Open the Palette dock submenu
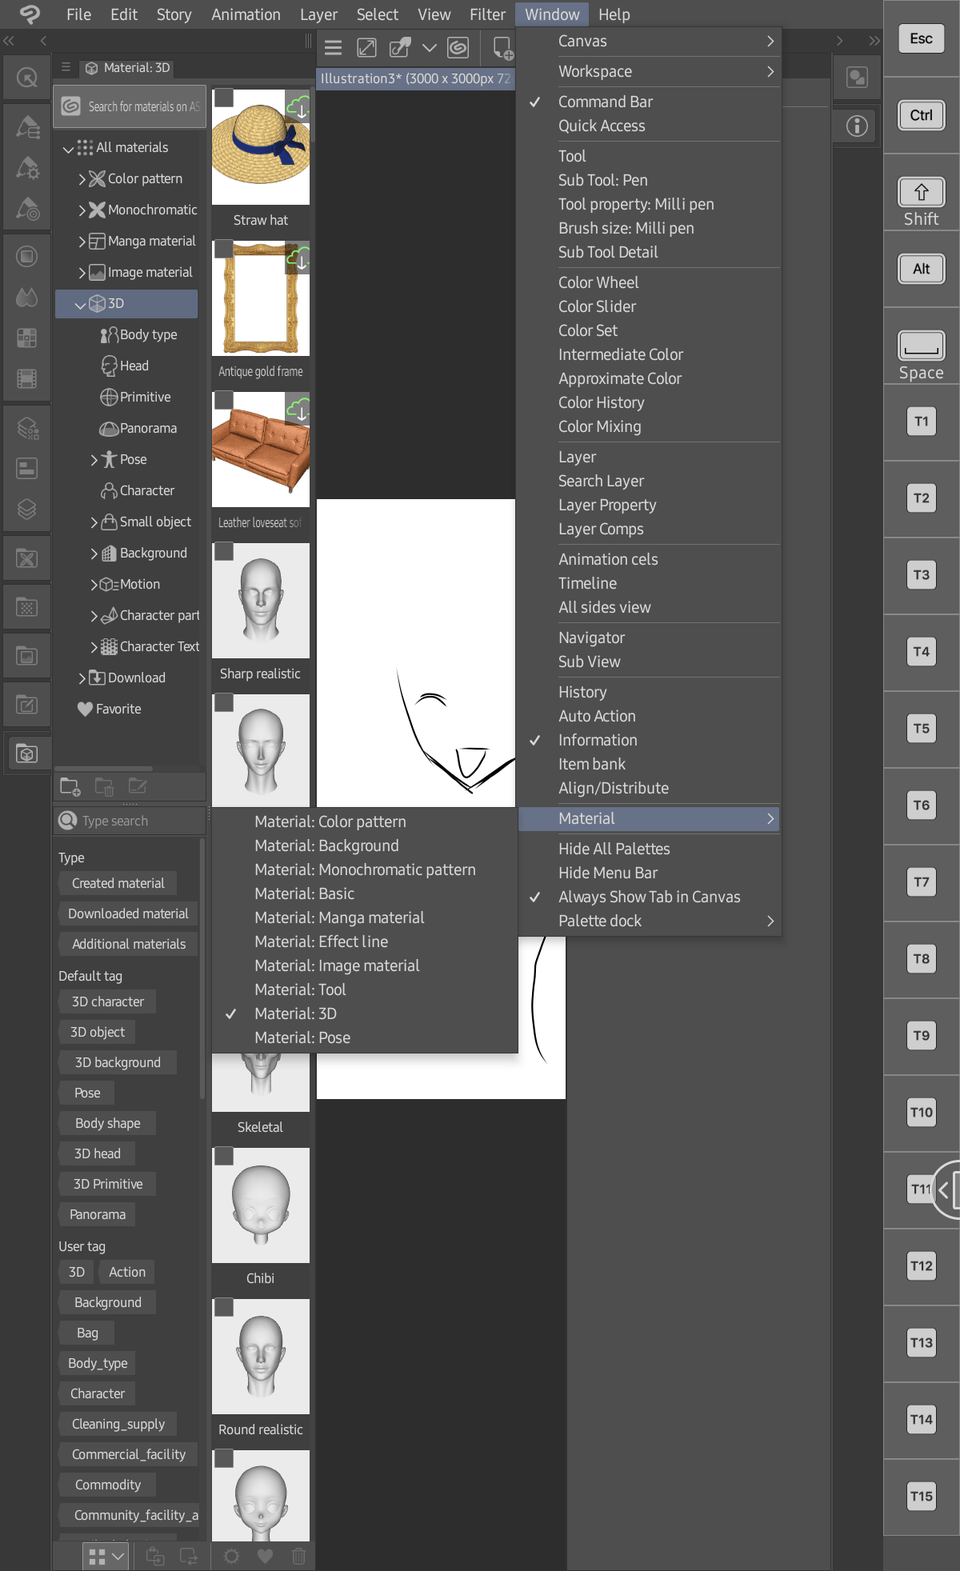Screen dimensions: 960x1571 649,921
